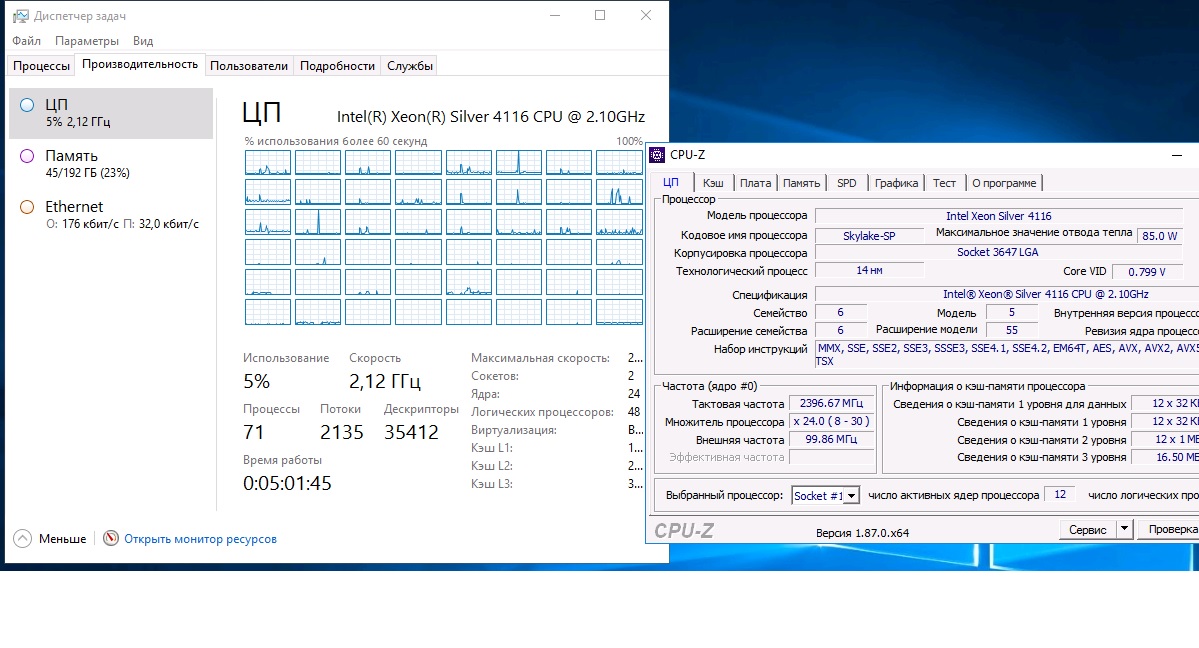Image resolution: width=1199 pixels, height=648 pixels.
Task: Click the Socket 3647 LGA package field
Action: click(999, 252)
